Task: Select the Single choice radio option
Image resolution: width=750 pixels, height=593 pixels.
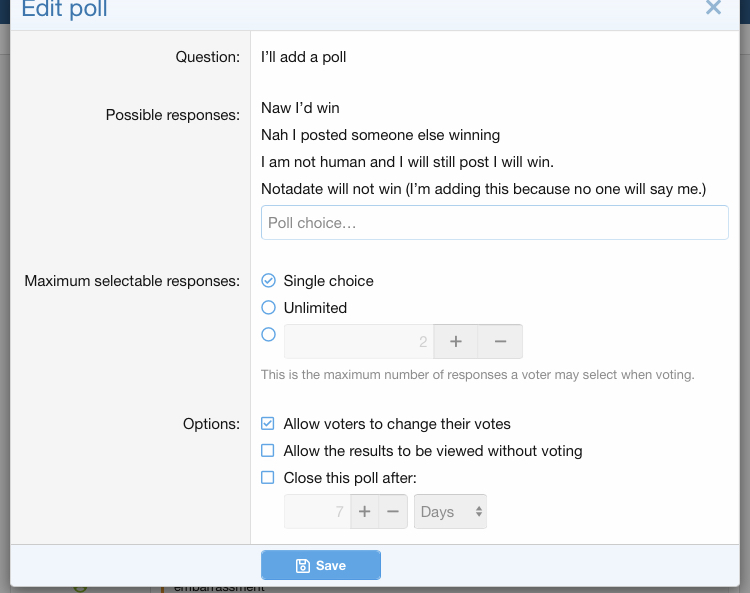Action: (x=268, y=281)
